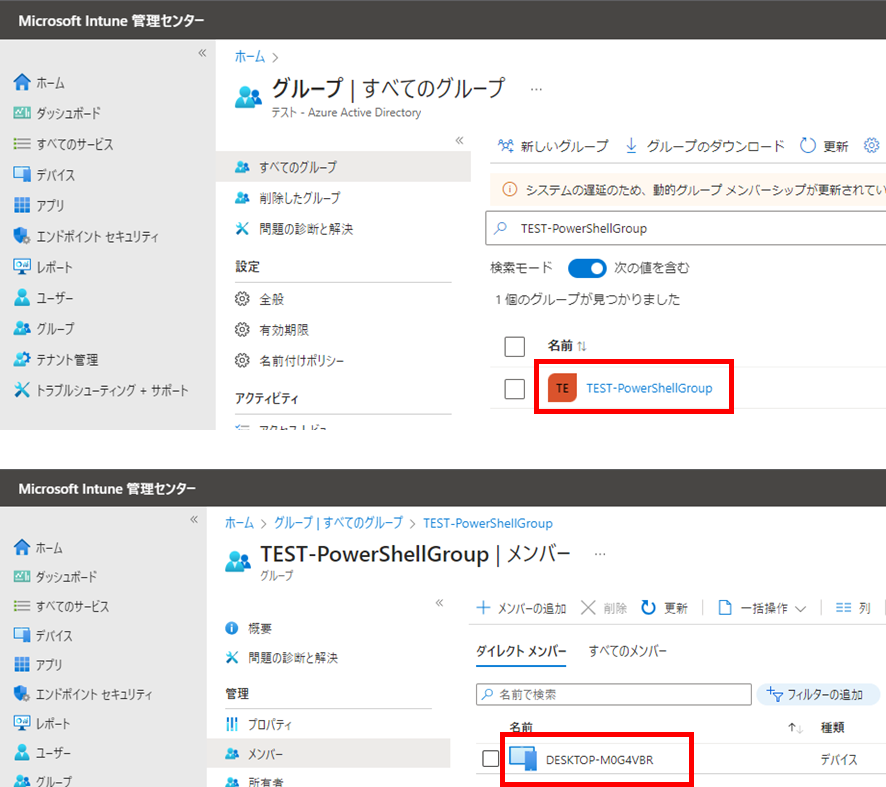Open the 列 column chooser

click(853, 608)
